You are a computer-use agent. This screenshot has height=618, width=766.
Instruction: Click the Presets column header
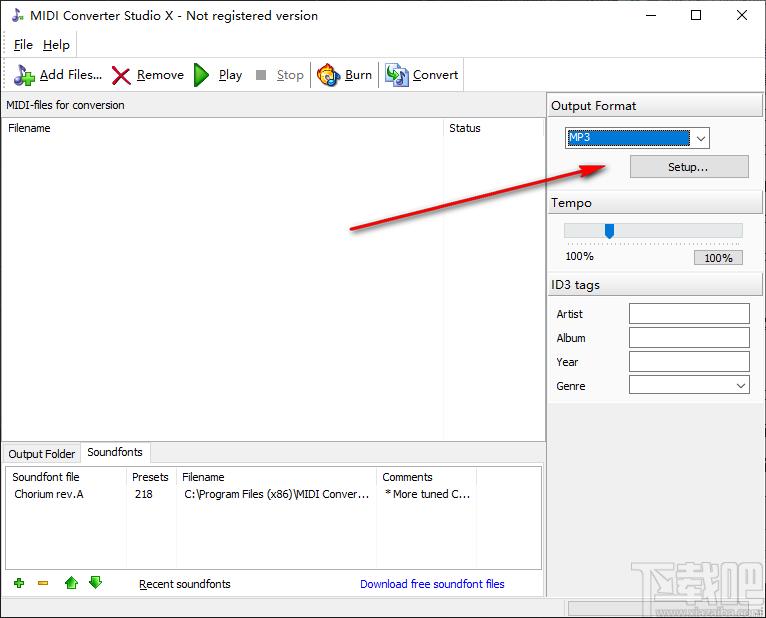[x=150, y=477]
